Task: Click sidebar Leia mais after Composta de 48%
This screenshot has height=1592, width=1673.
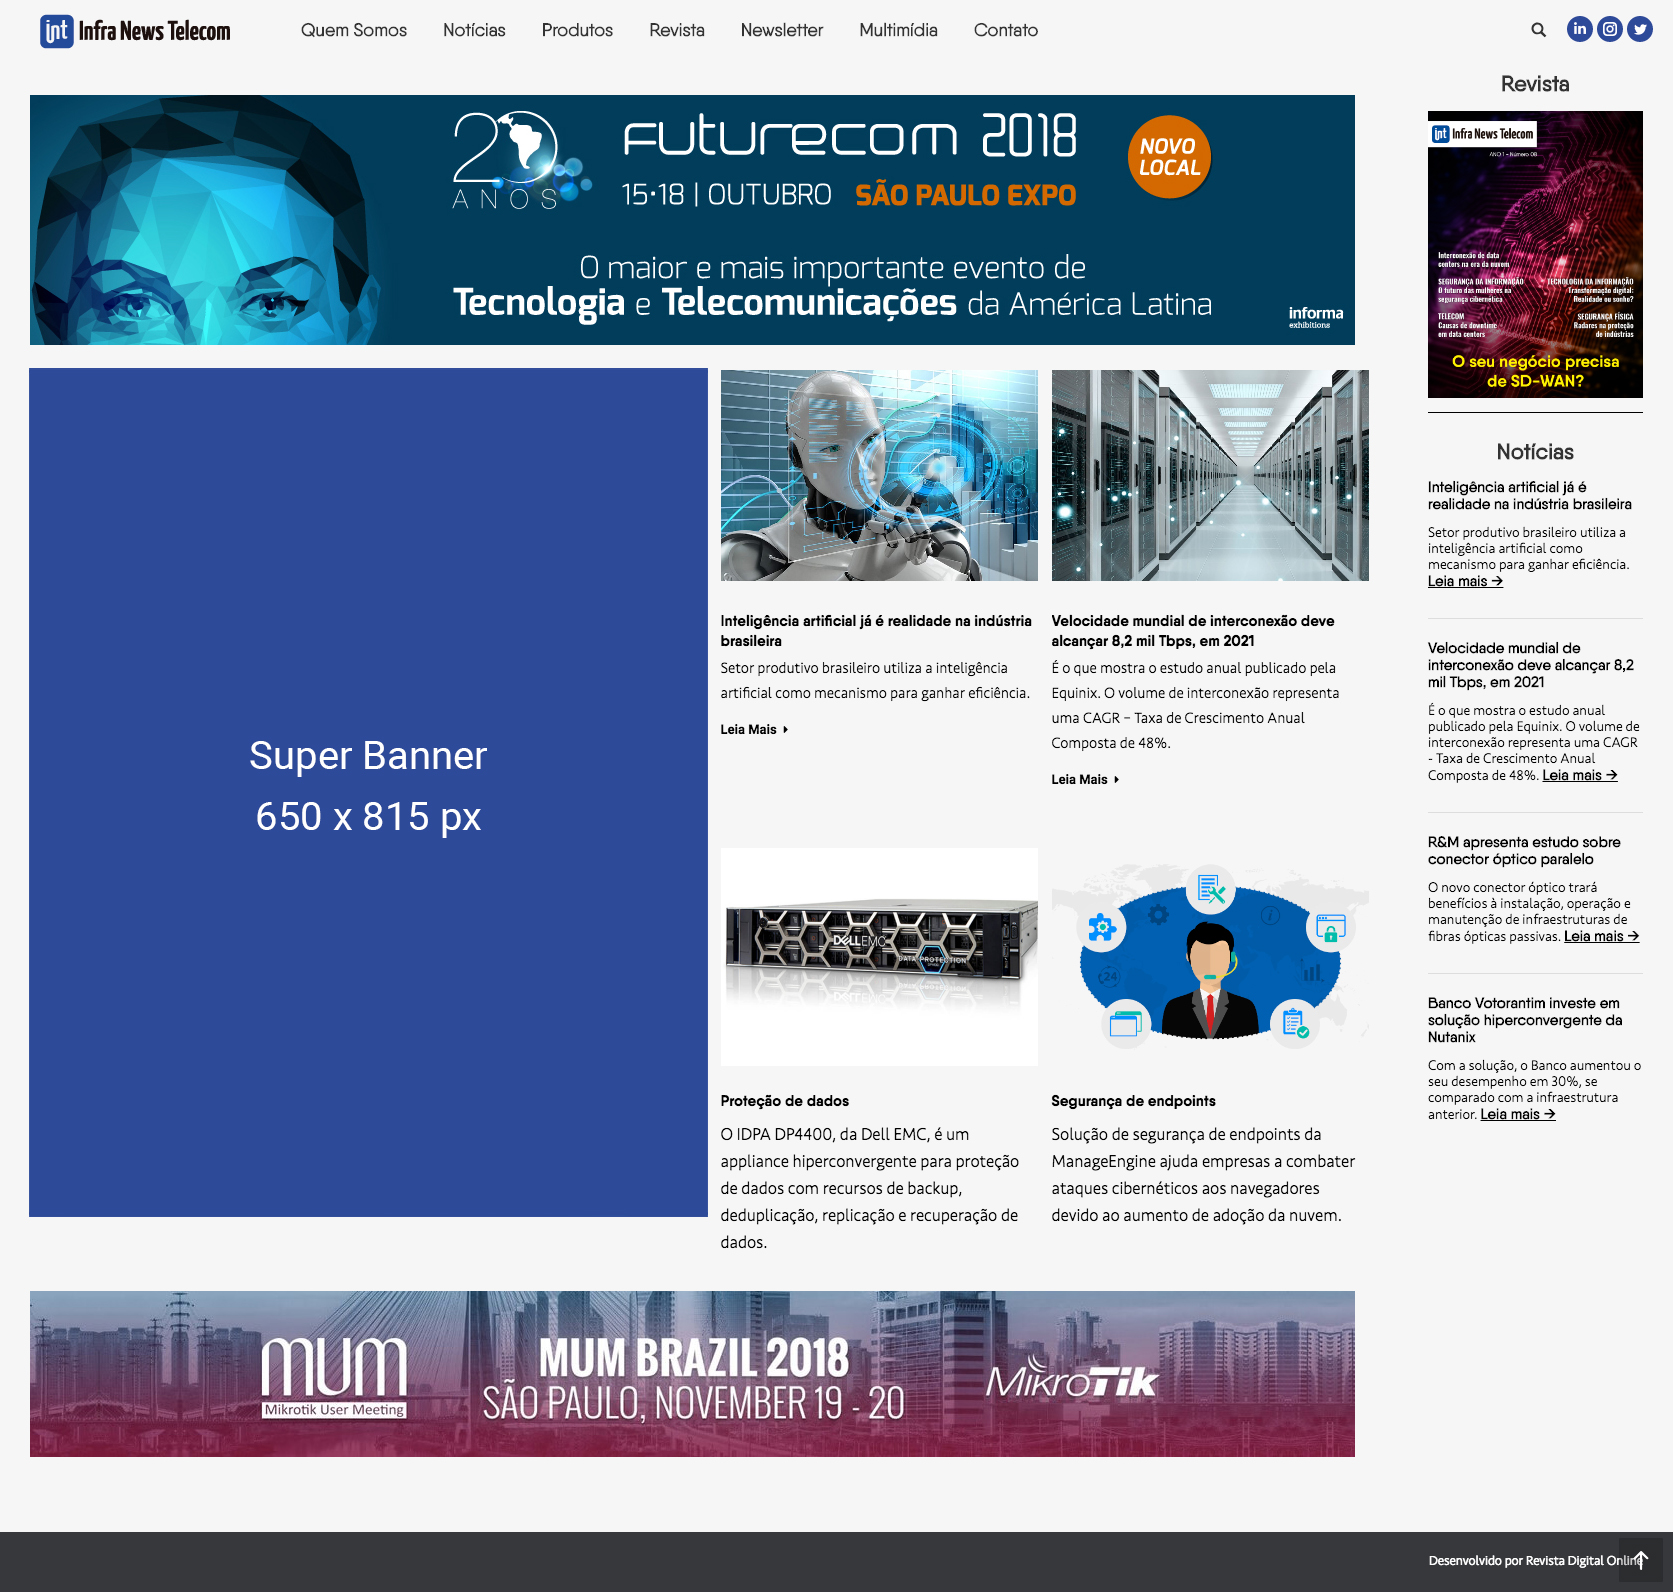Action: coord(1580,775)
